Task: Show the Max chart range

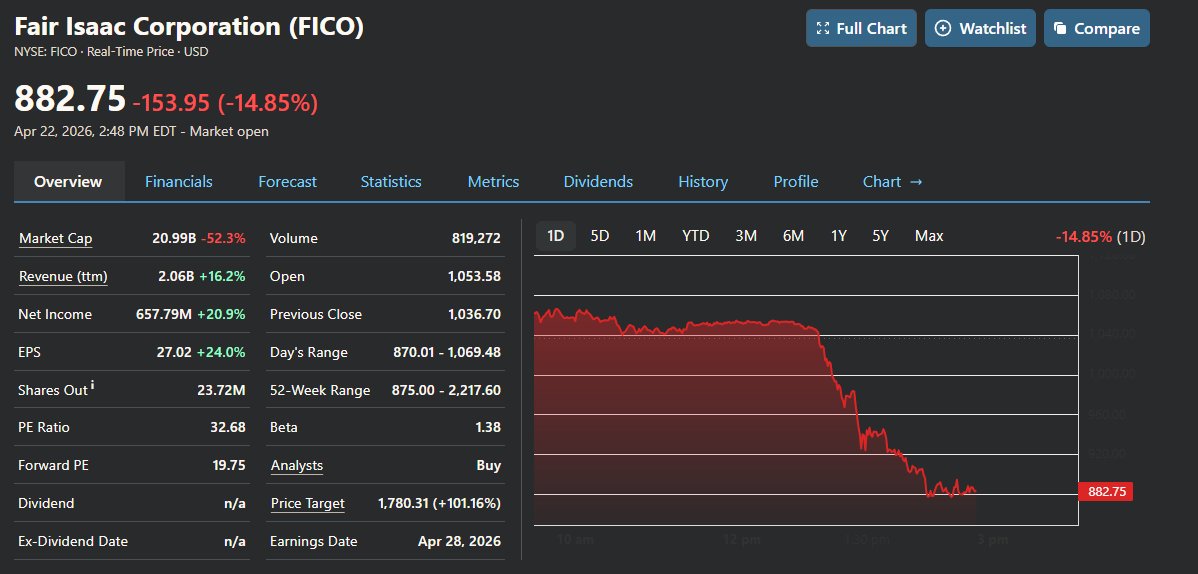Action: tap(929, 236)
